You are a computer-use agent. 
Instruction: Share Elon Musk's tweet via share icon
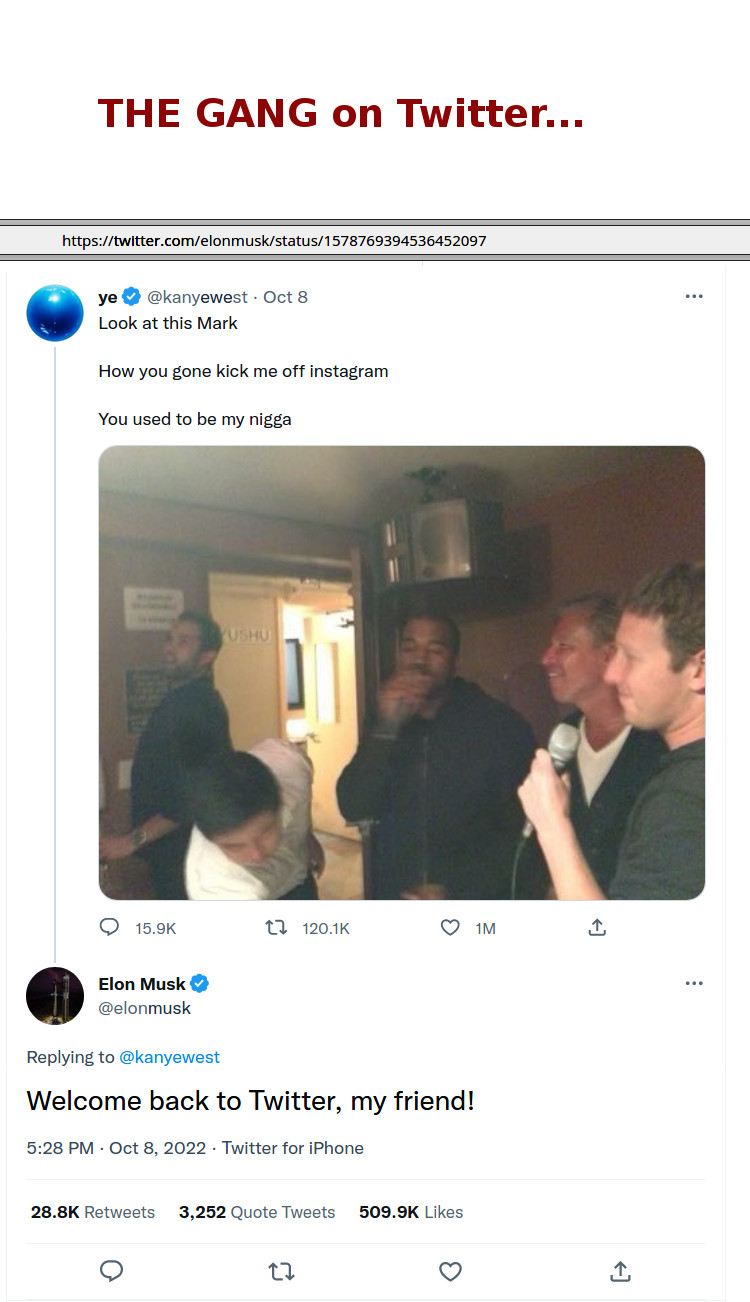[x=620, y=1271]
